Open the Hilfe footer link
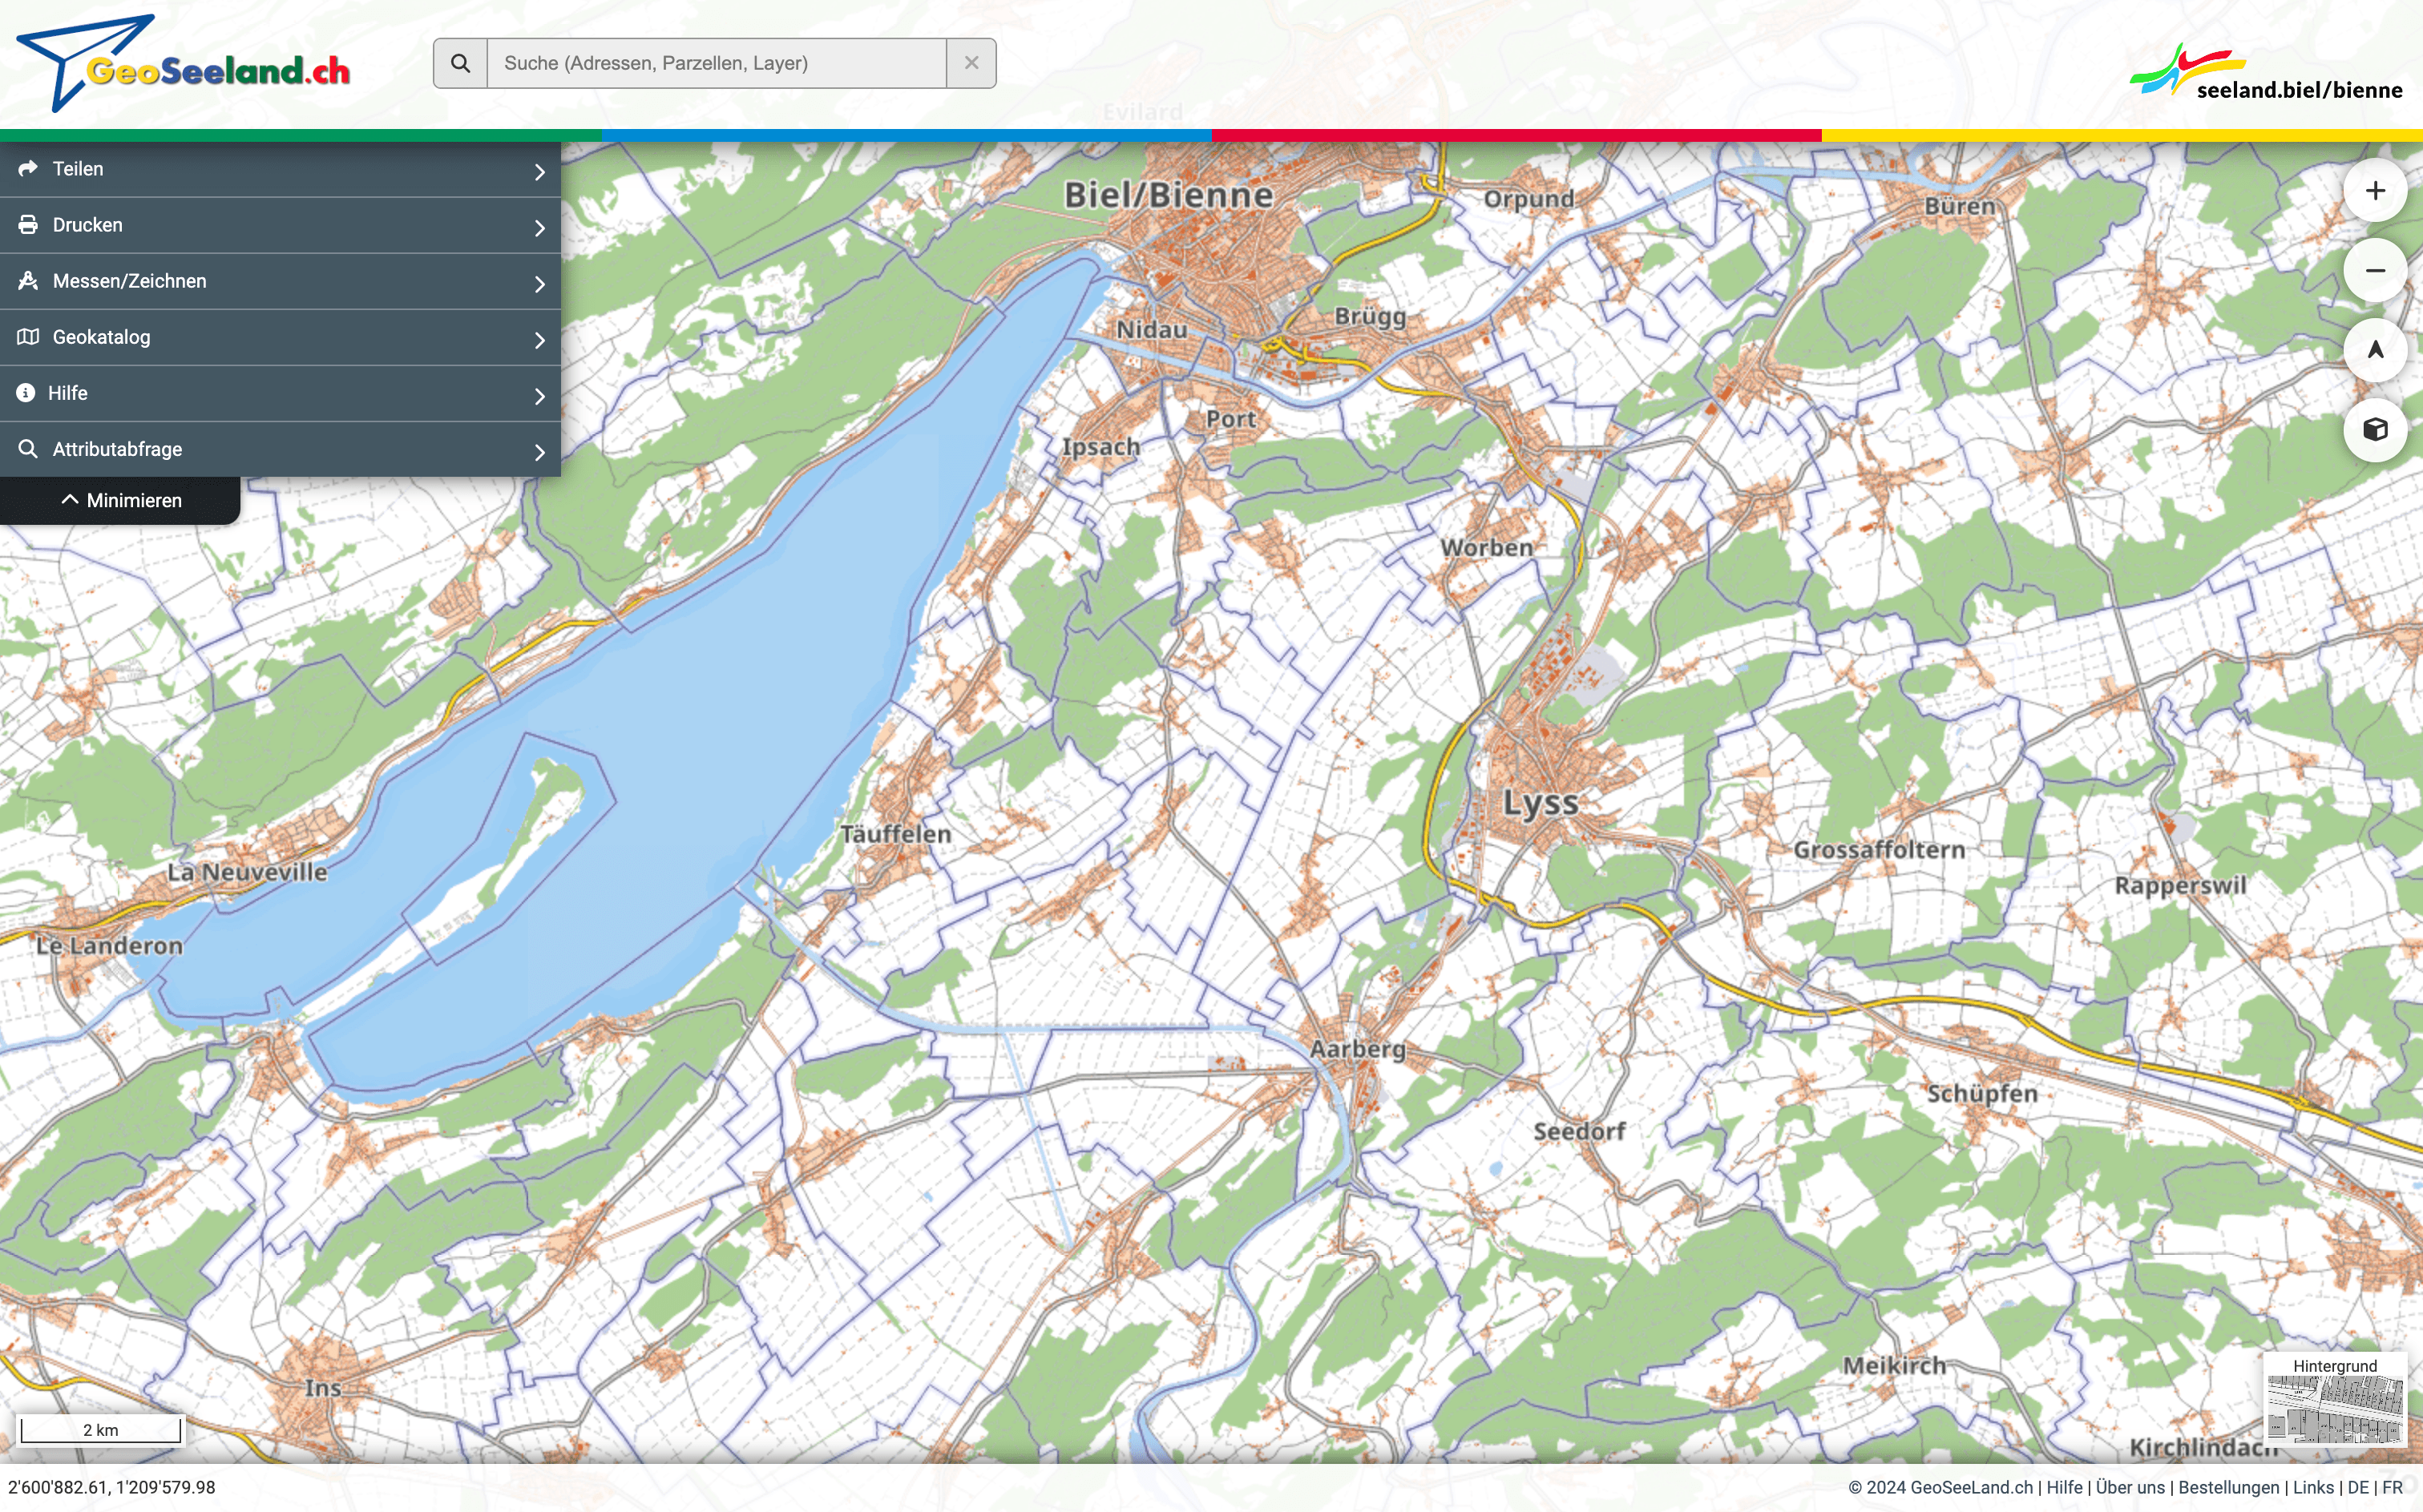The width and height of the screenshot is (2423, 1512). [x=2064, y=1488]
